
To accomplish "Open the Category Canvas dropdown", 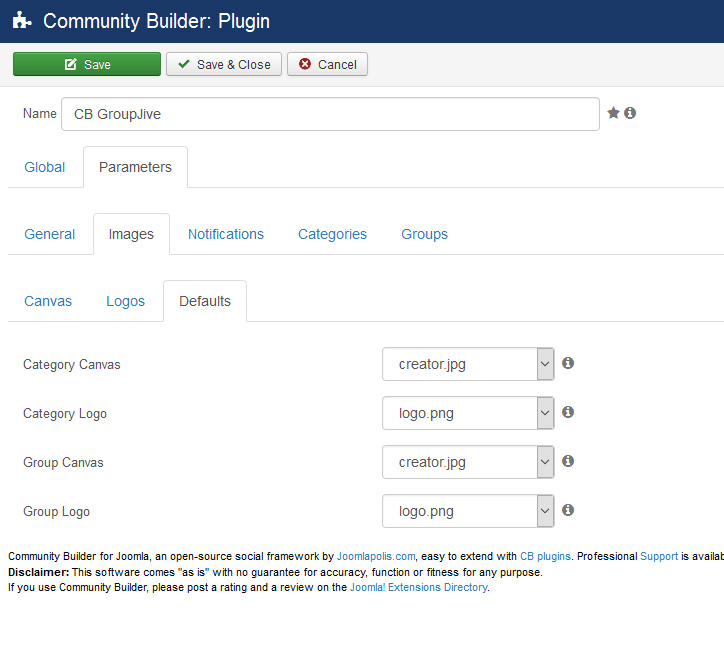I will [468, 364].
